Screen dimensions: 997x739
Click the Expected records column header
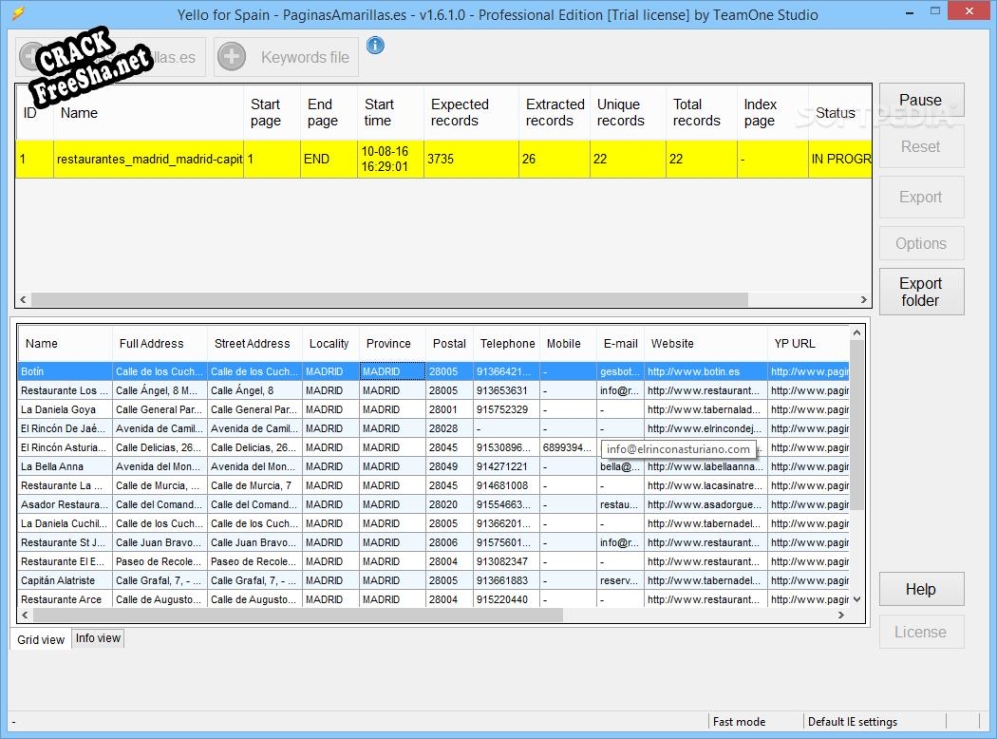tap(460, 112)
